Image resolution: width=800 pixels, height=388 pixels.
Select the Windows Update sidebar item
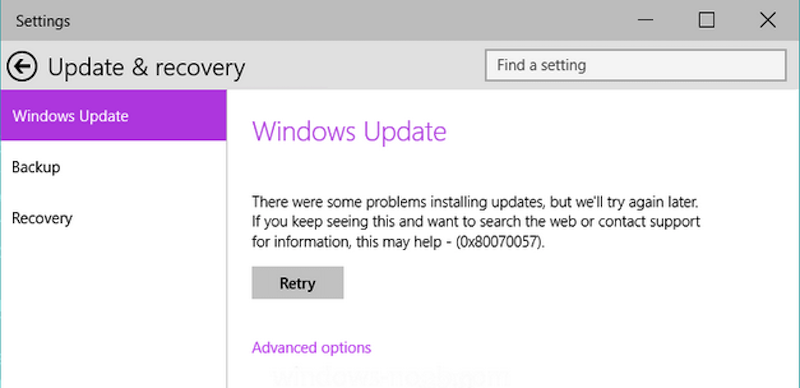coord(113,116)
